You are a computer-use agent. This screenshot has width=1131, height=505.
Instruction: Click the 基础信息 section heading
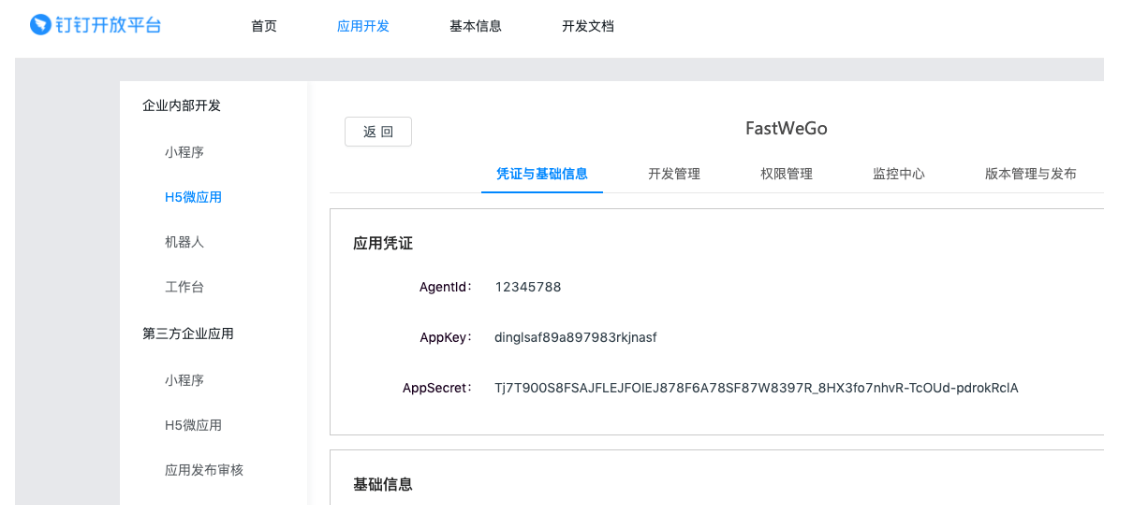382,483
